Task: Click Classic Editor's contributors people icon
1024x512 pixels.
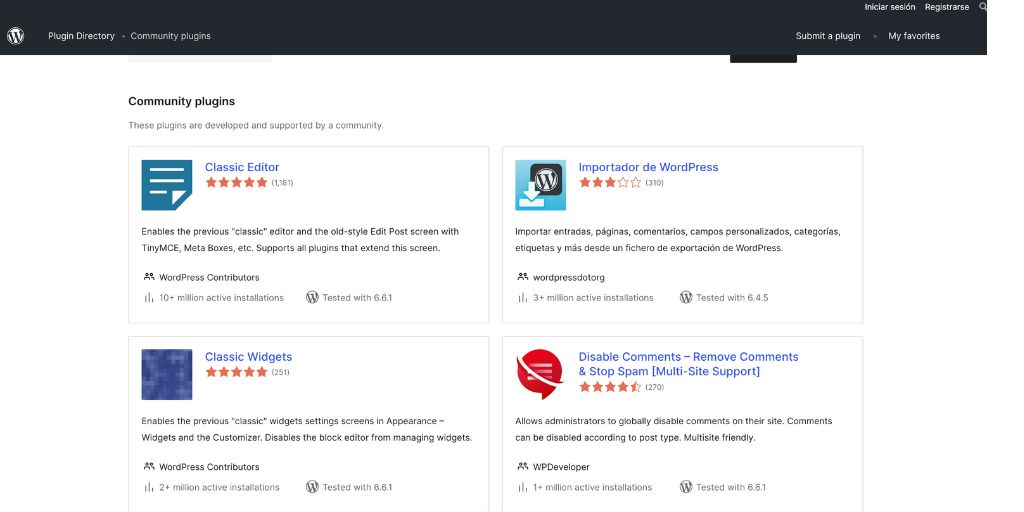Action: coord(149,277)
